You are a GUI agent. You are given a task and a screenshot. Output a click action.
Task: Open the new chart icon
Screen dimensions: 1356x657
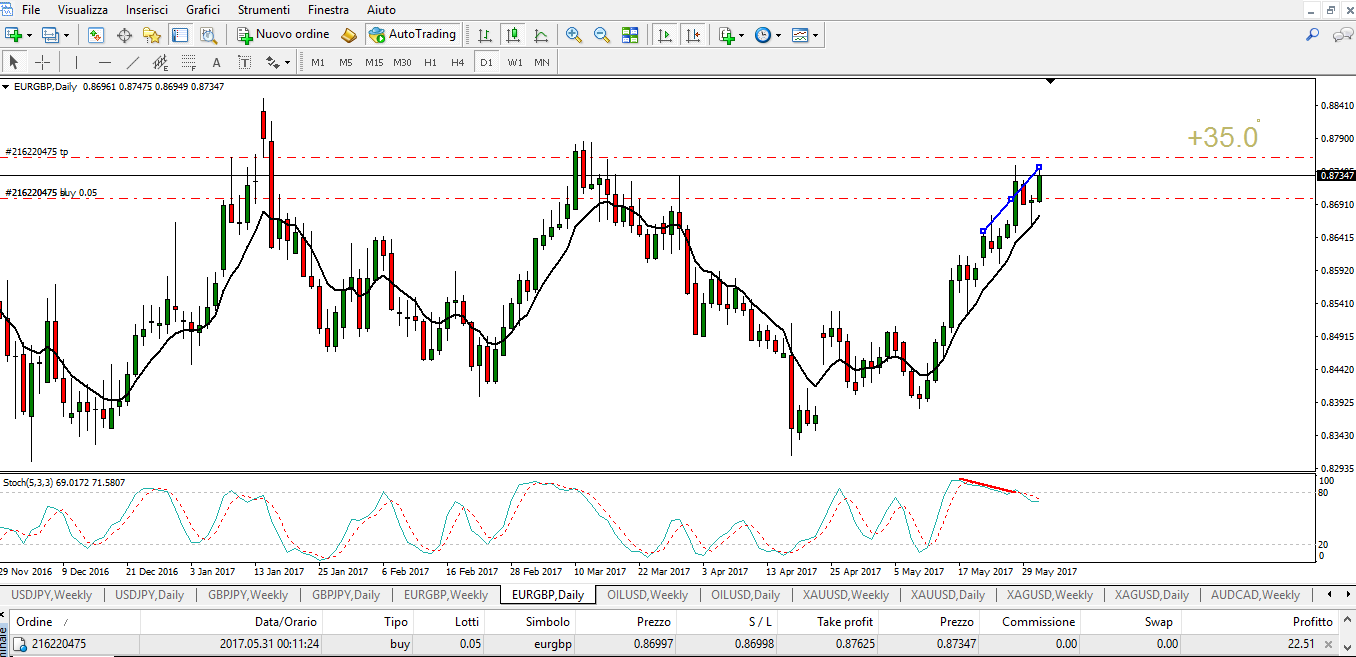point(14,35)
